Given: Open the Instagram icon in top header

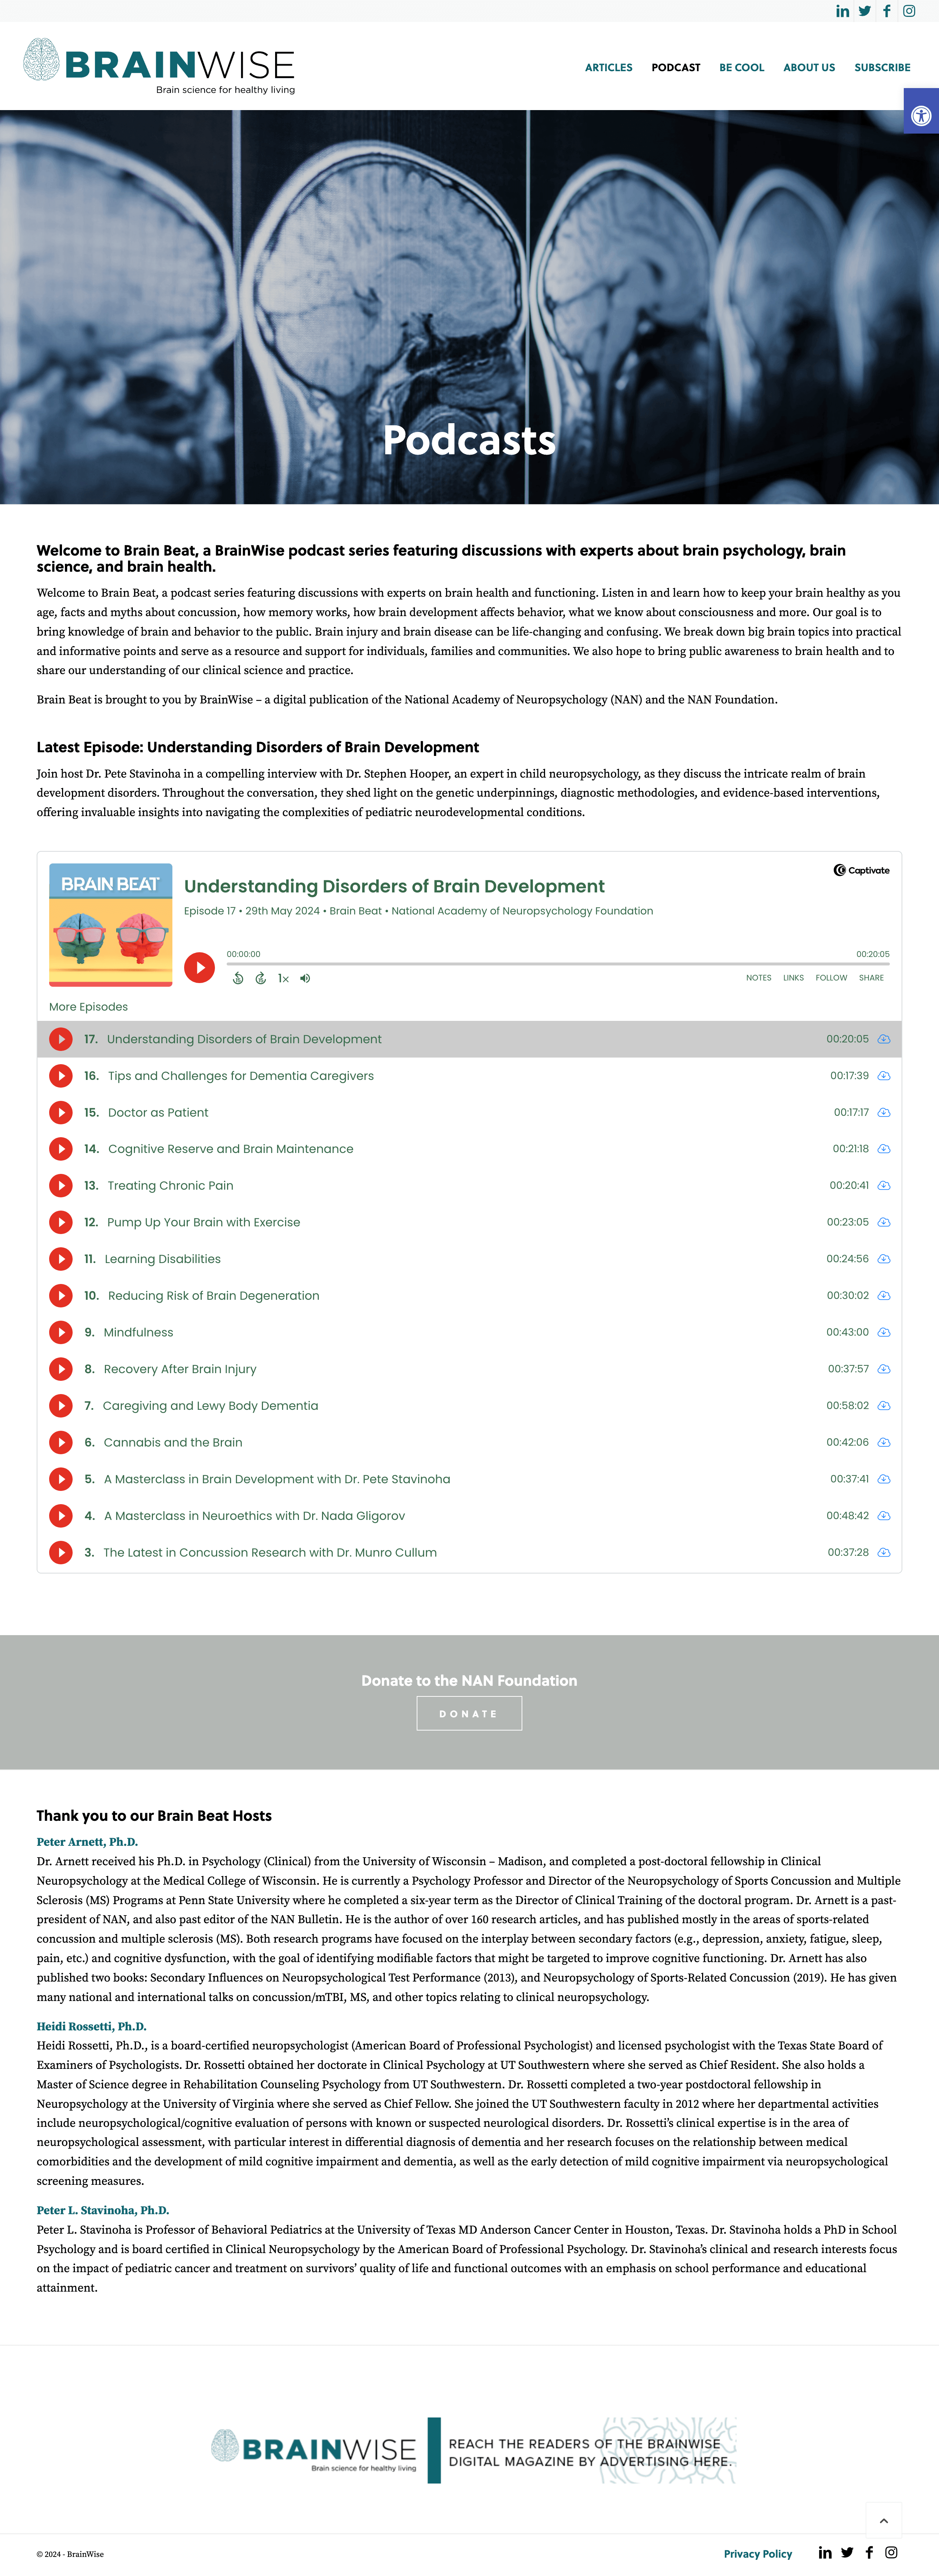Looking at the screenshot, I should (909, 11).
